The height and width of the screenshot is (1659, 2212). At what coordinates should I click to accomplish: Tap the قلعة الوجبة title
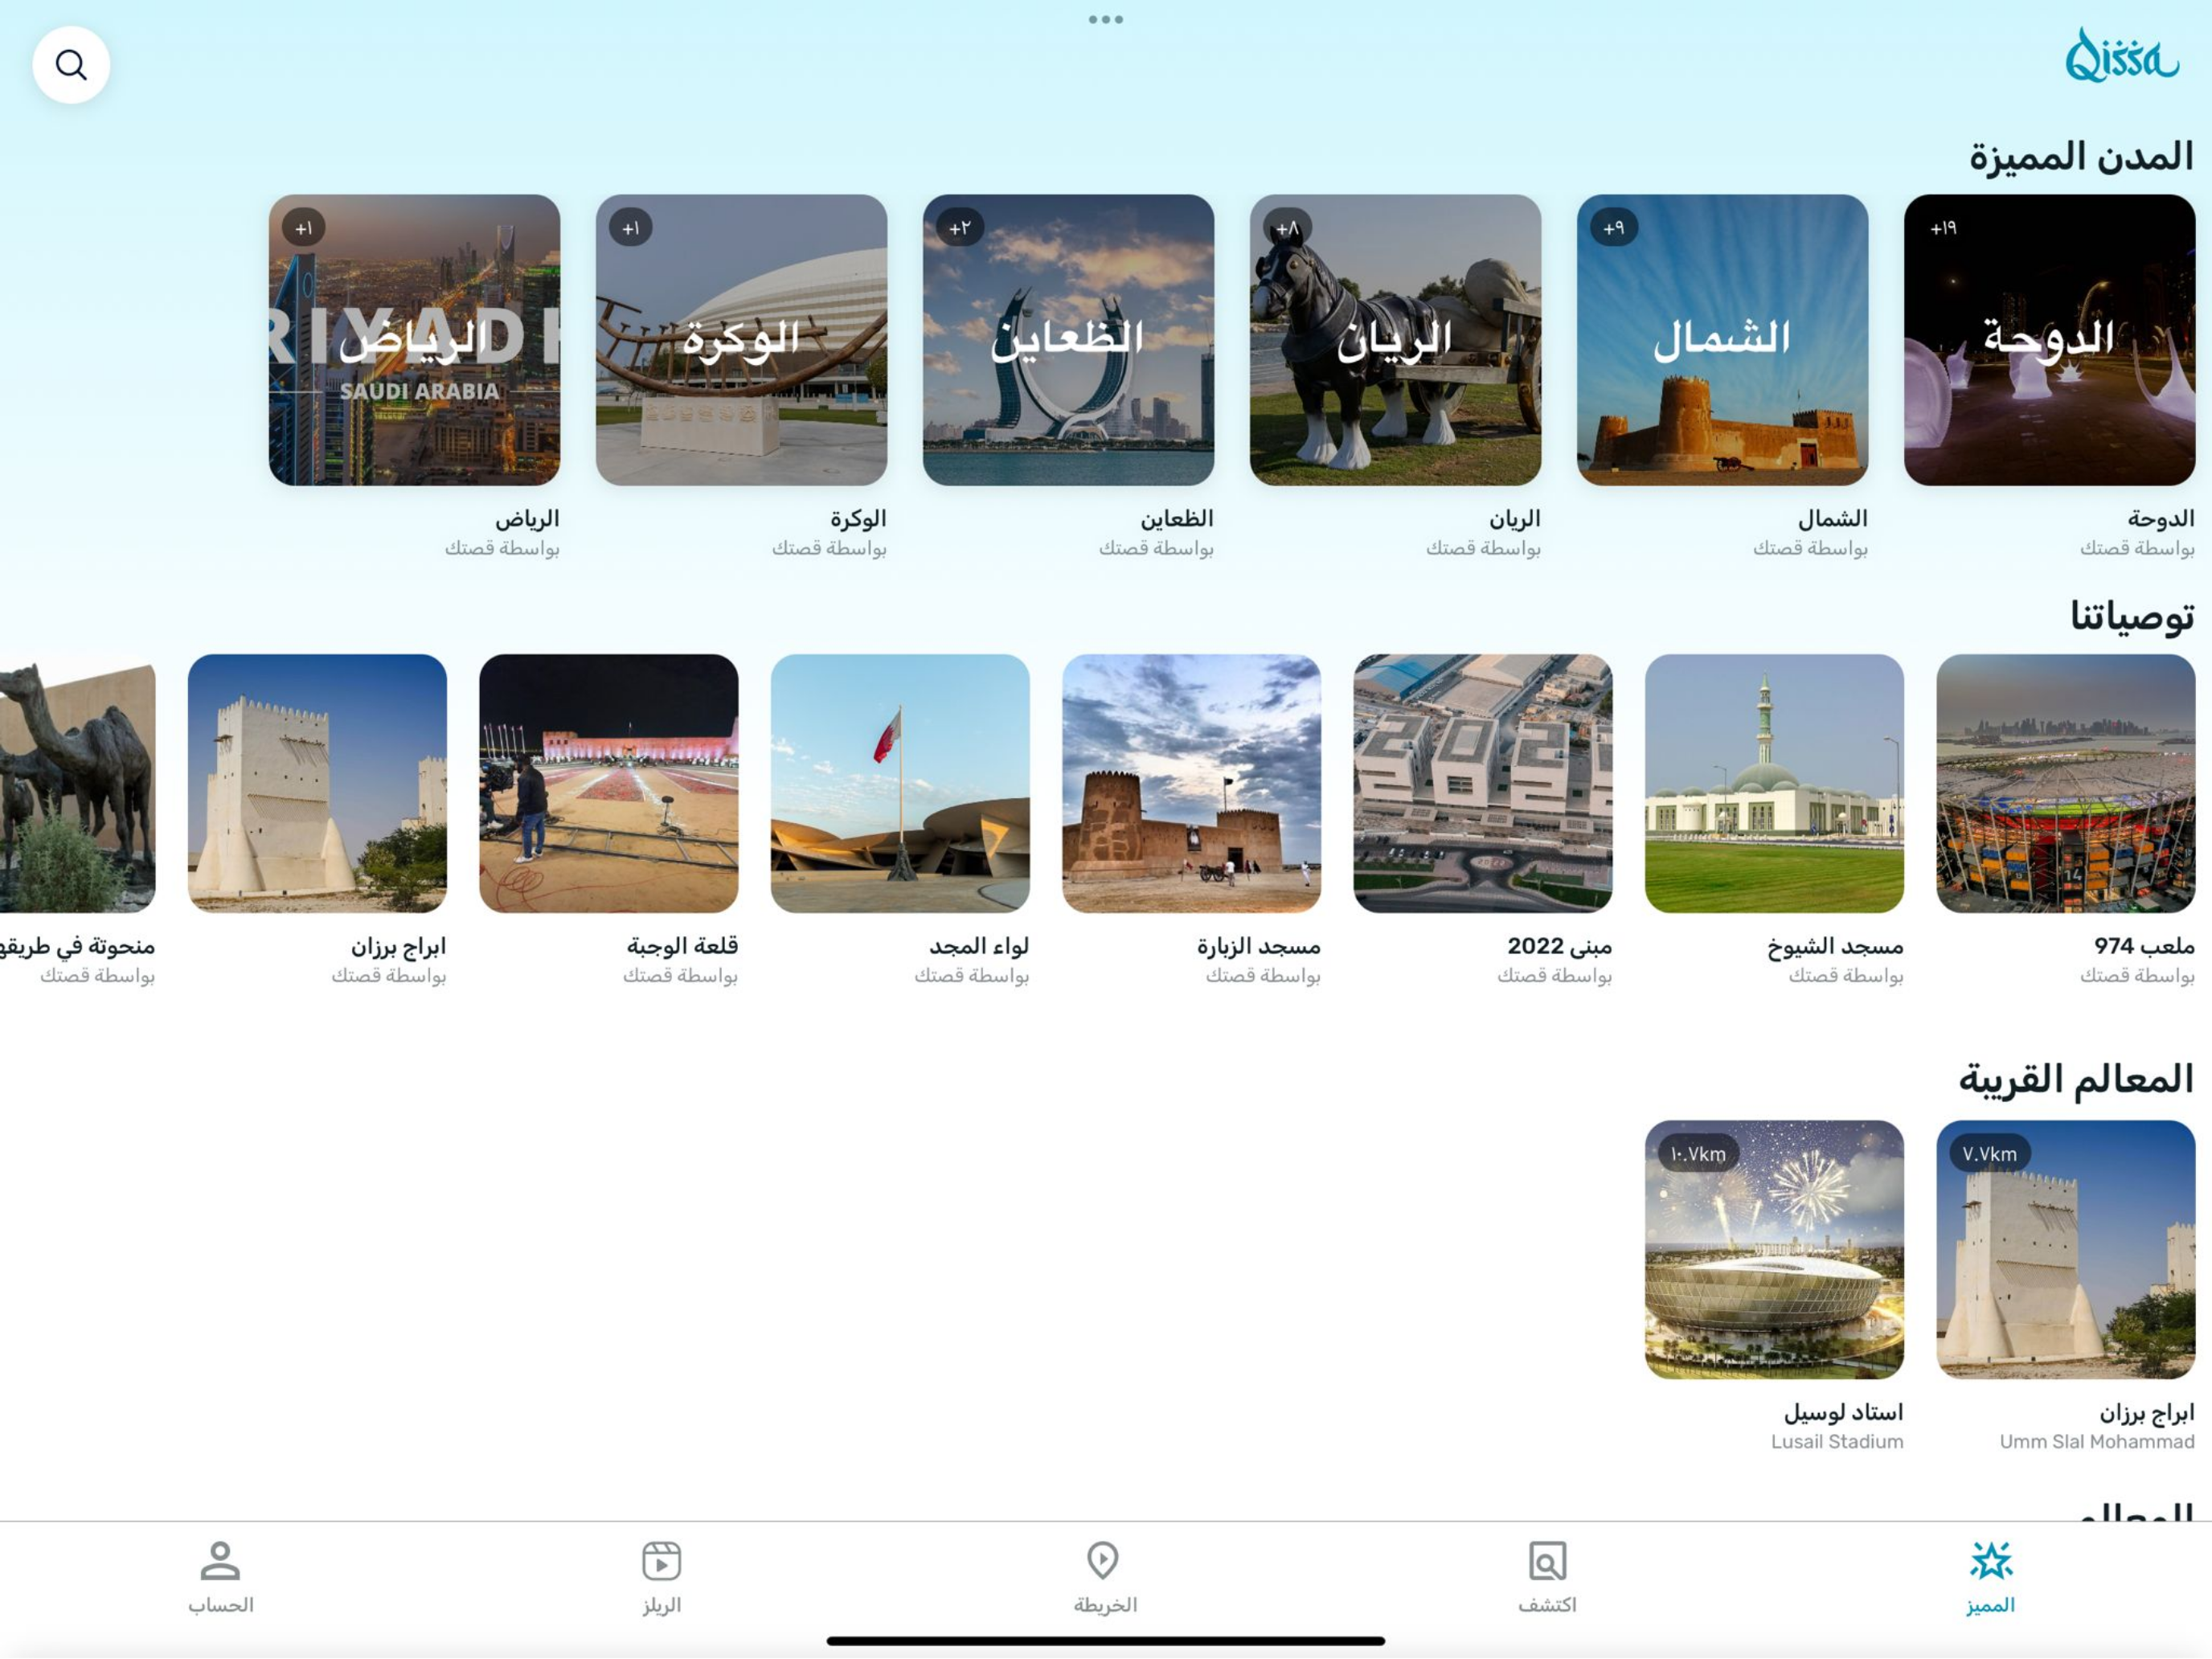tap(682, 946)
